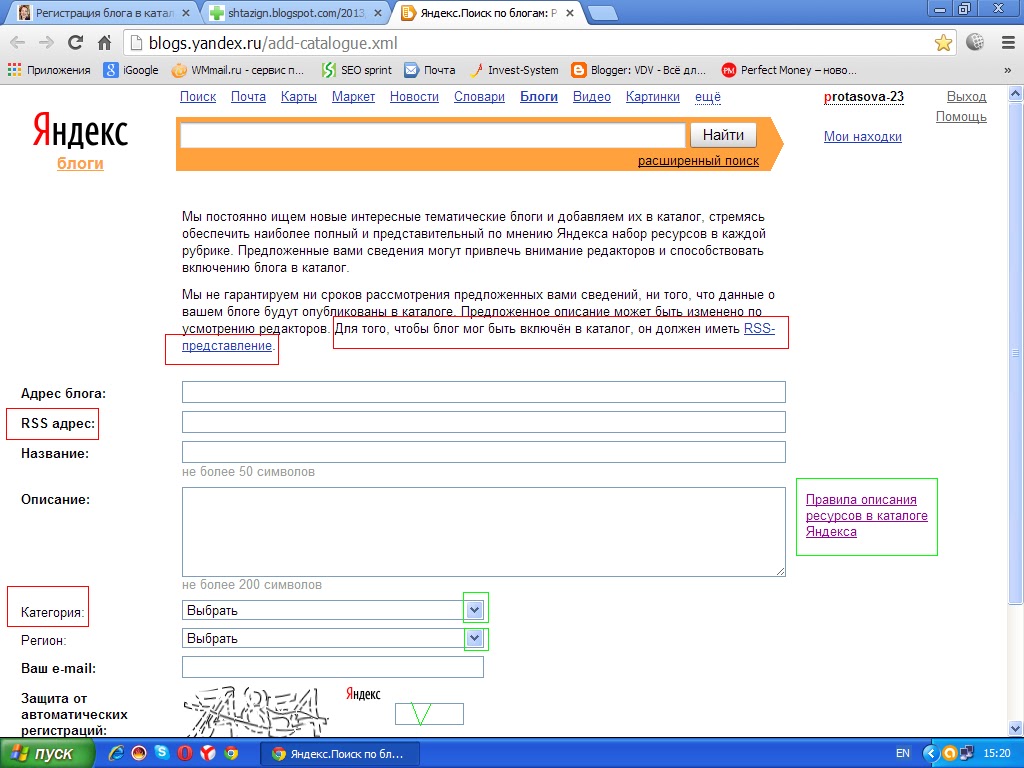This screenshot has height=768, width=1024.
Task: Open the Яндекс.Поиск по бл... taskbar button
Action: pyautogui.click(x=339, y=754)
